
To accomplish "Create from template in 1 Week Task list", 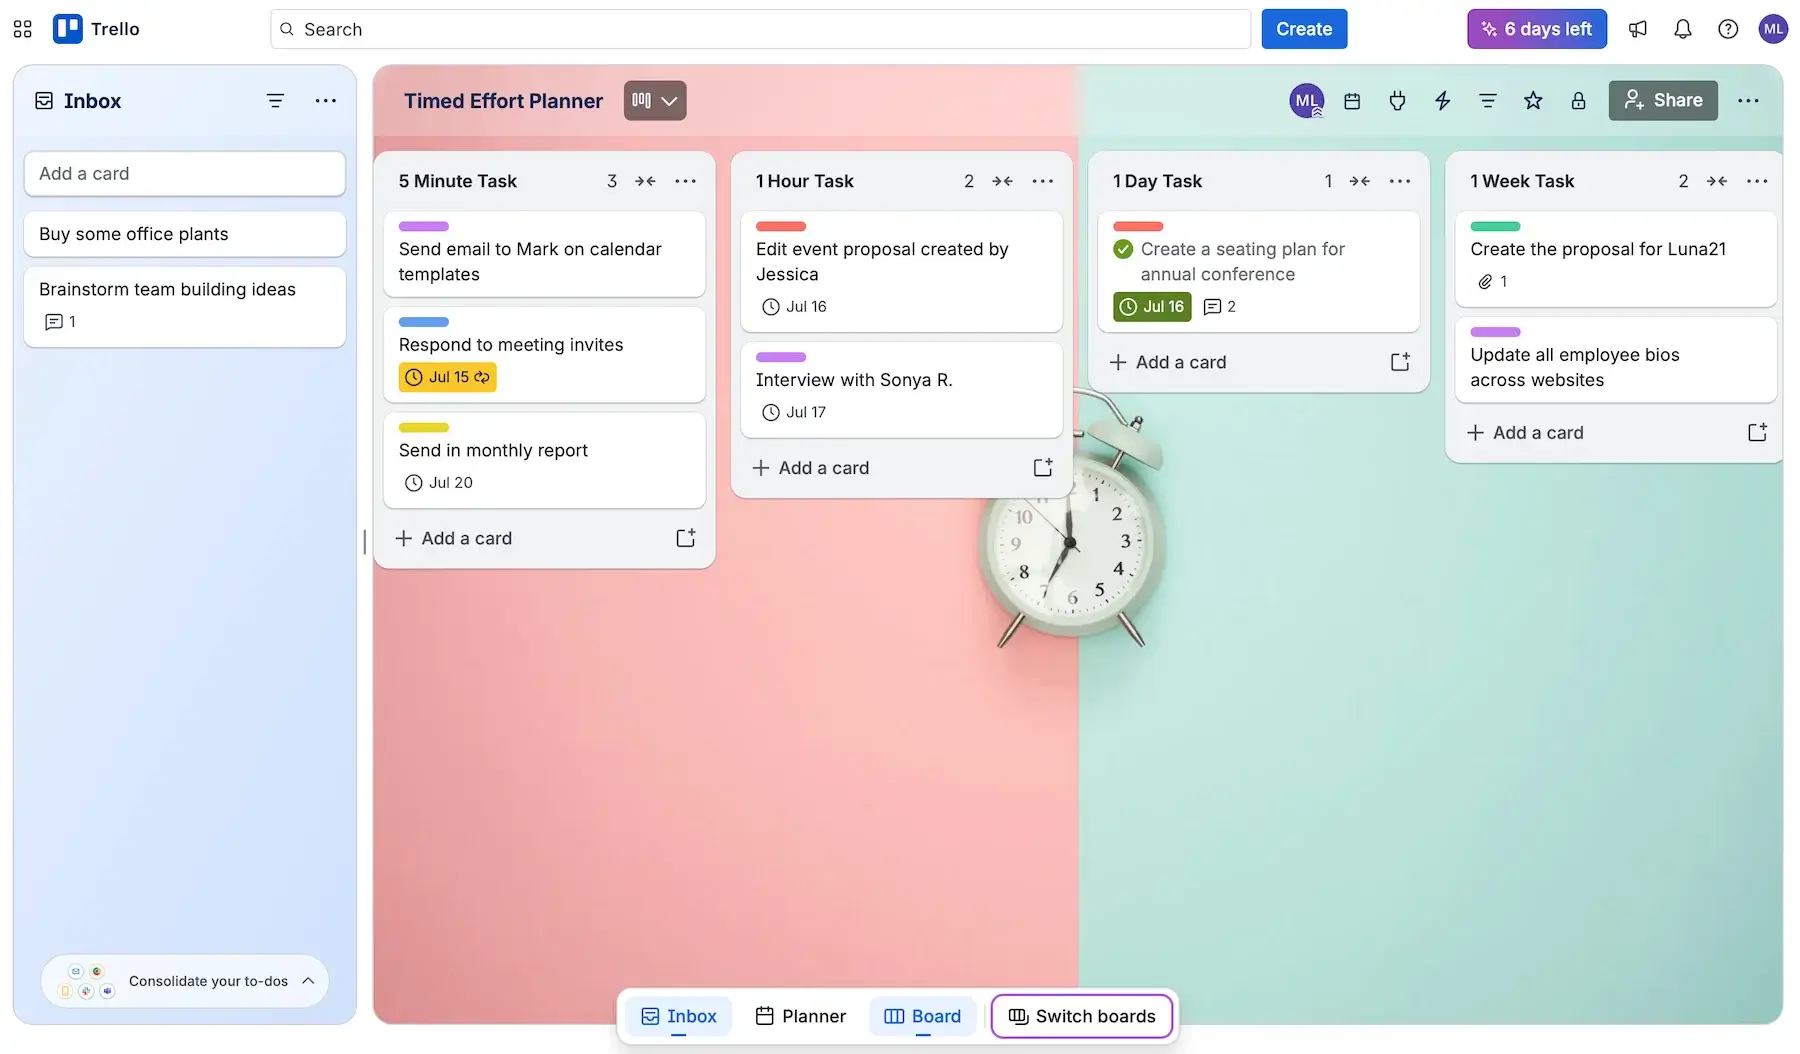I will (x=1757, y=432).
